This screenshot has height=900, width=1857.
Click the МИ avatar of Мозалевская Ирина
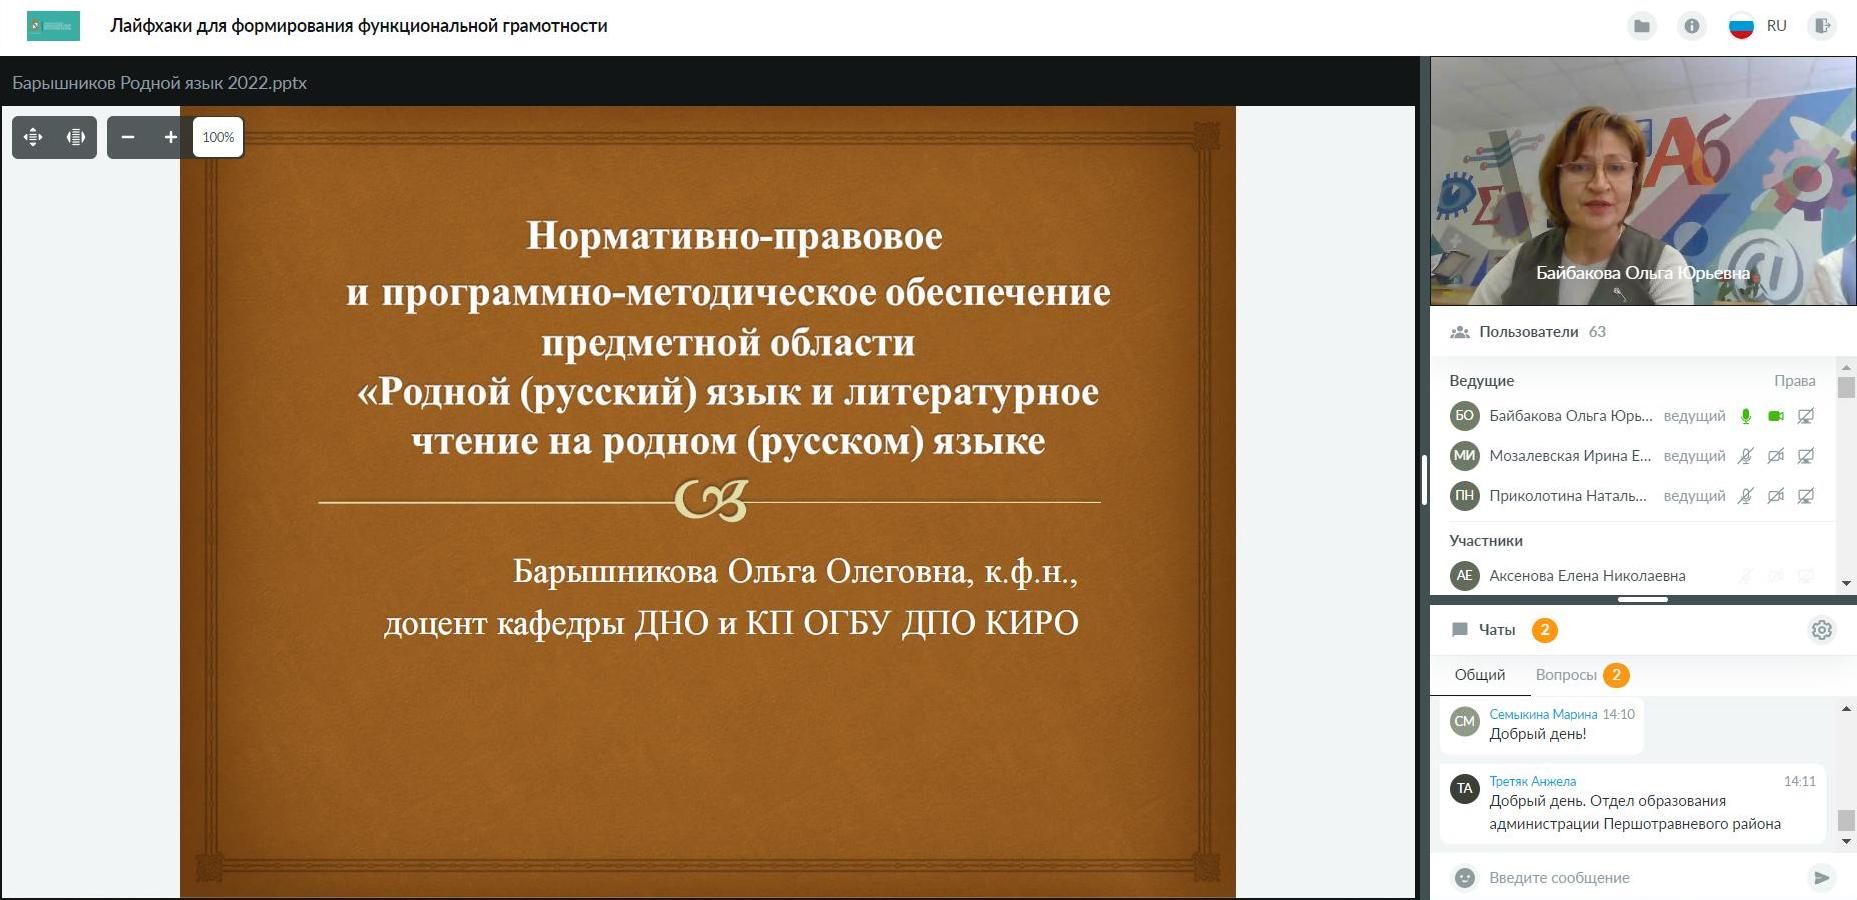point(1465,456)
